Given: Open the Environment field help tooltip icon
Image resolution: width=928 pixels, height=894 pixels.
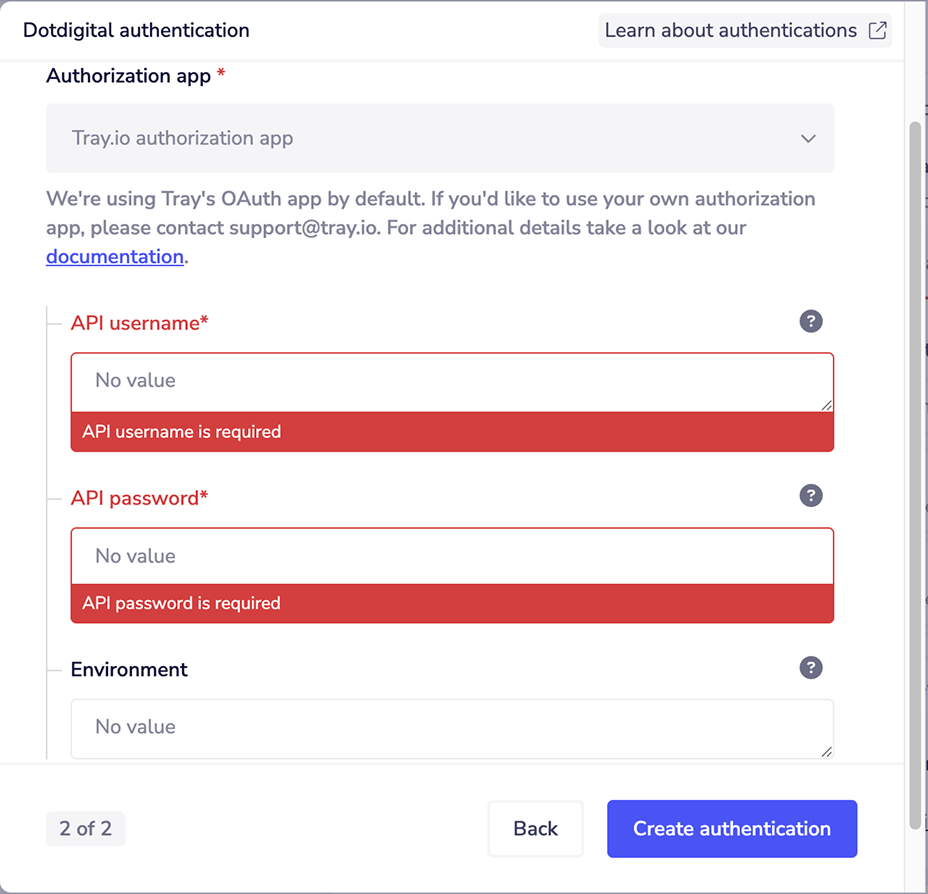Looking at the screenshot, I should click(811, 668).
